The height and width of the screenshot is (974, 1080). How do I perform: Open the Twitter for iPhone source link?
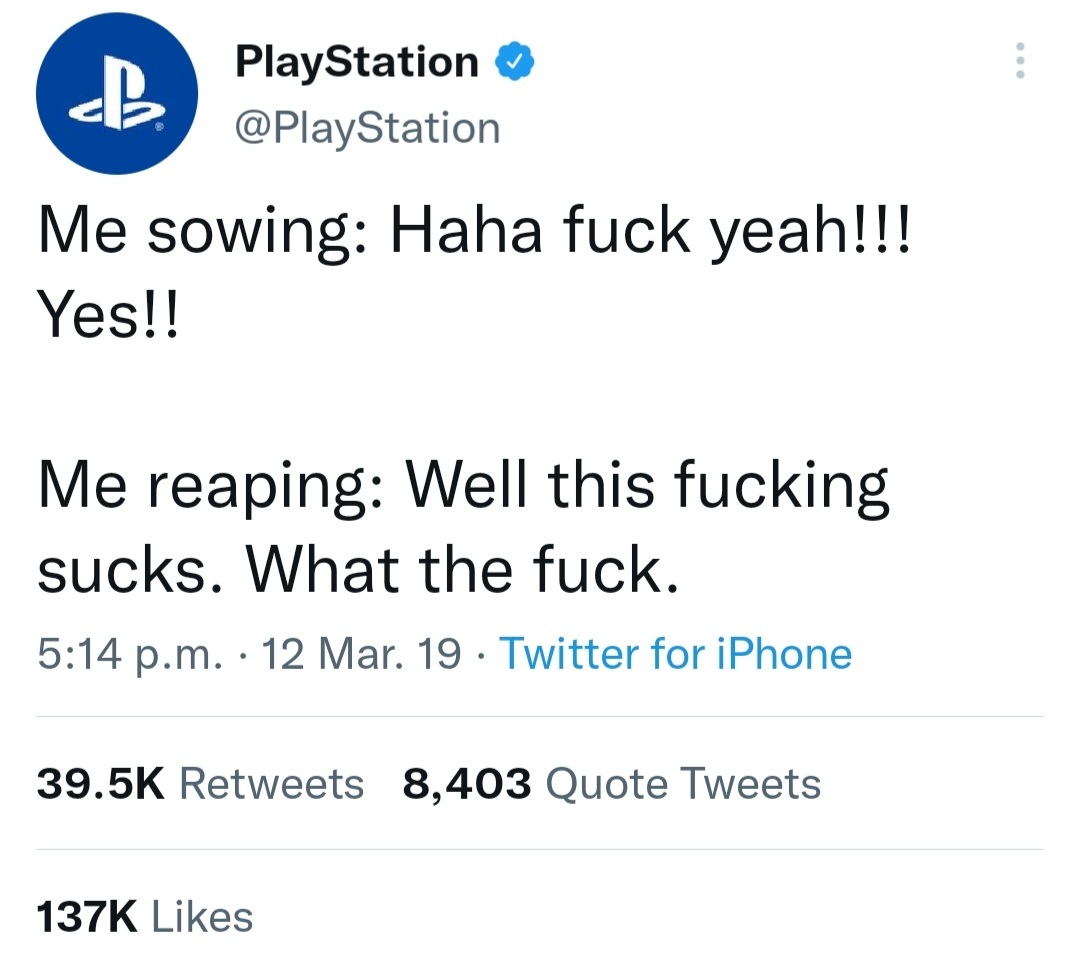point(676,653)
